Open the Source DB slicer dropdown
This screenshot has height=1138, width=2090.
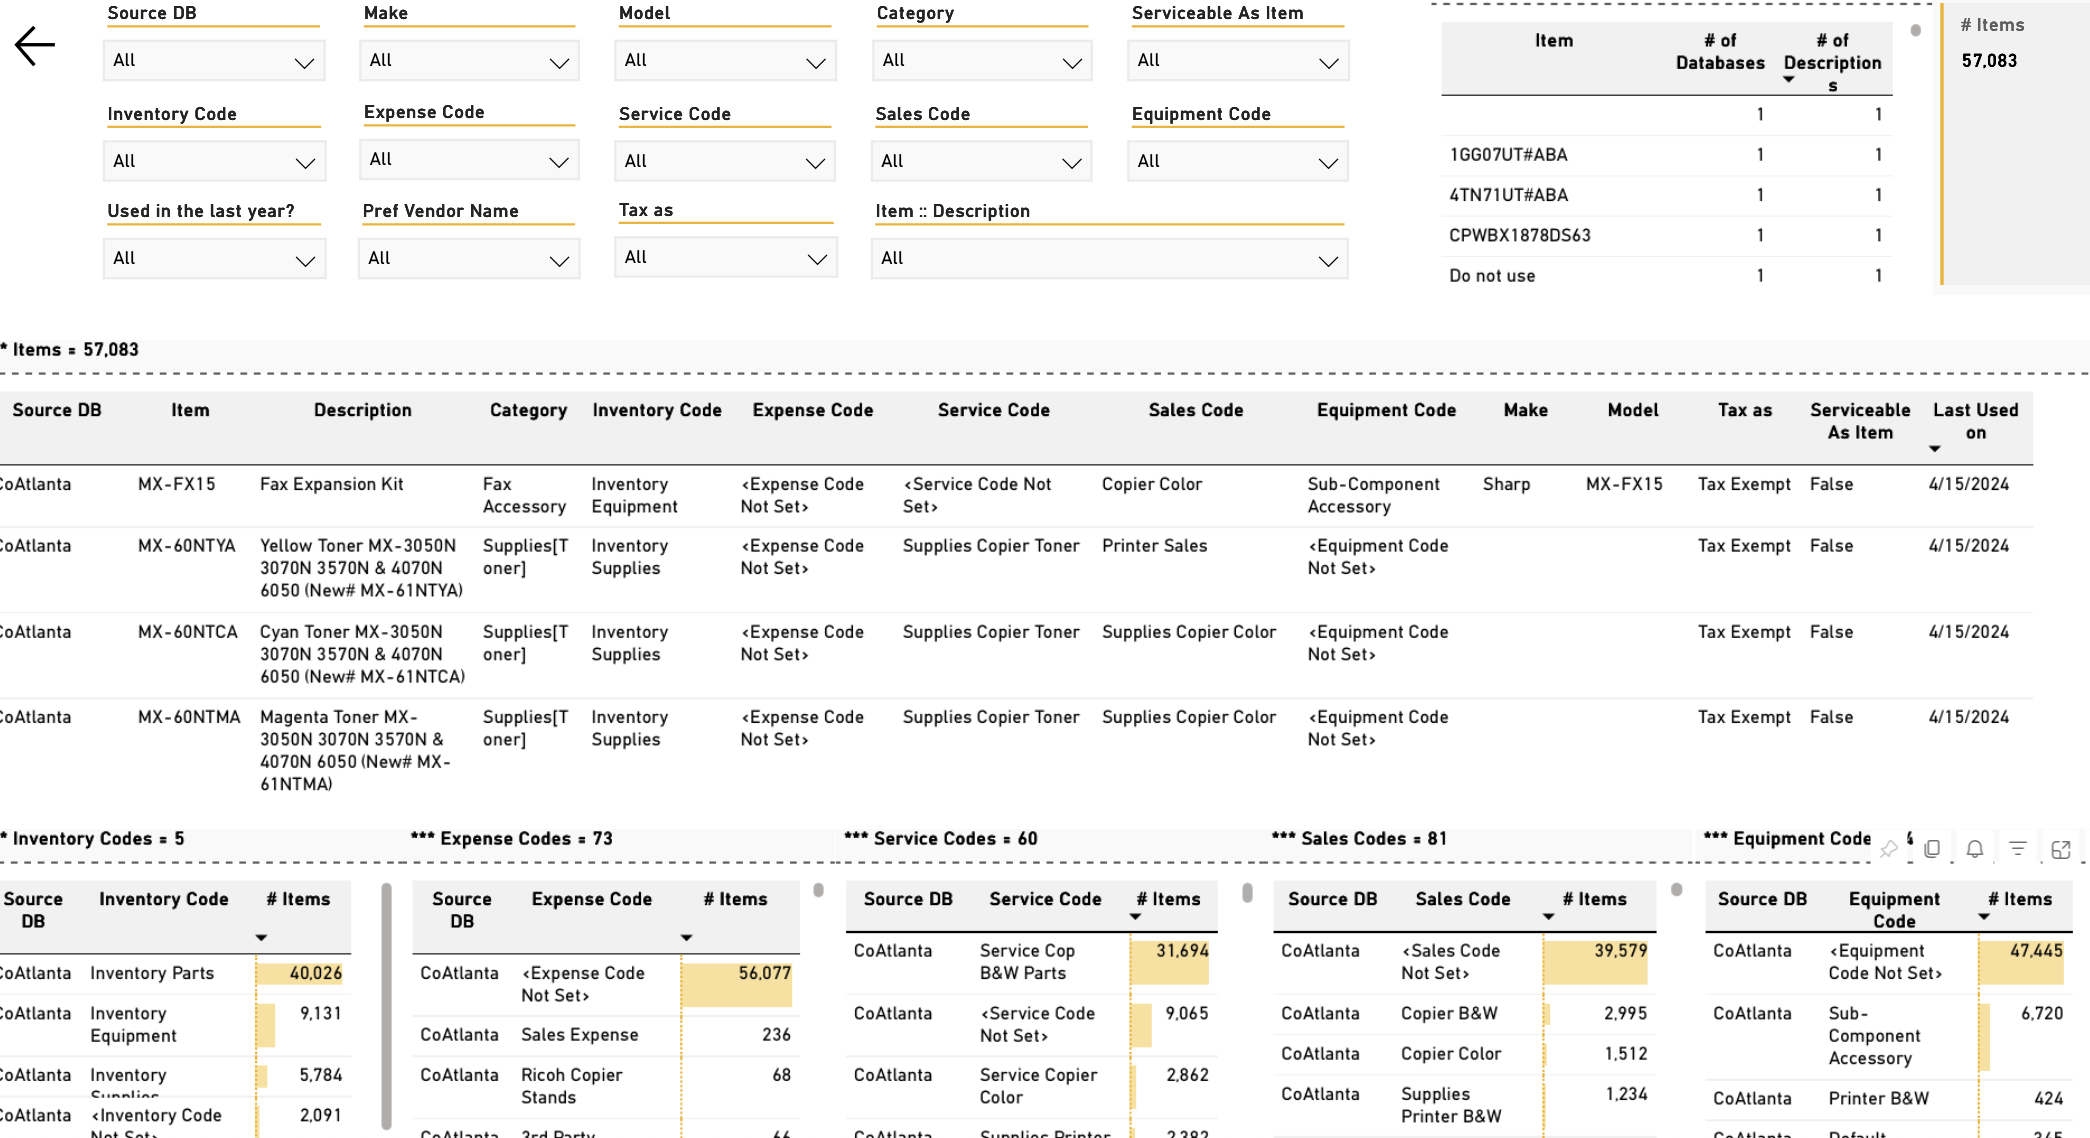(x=214, y=61)
